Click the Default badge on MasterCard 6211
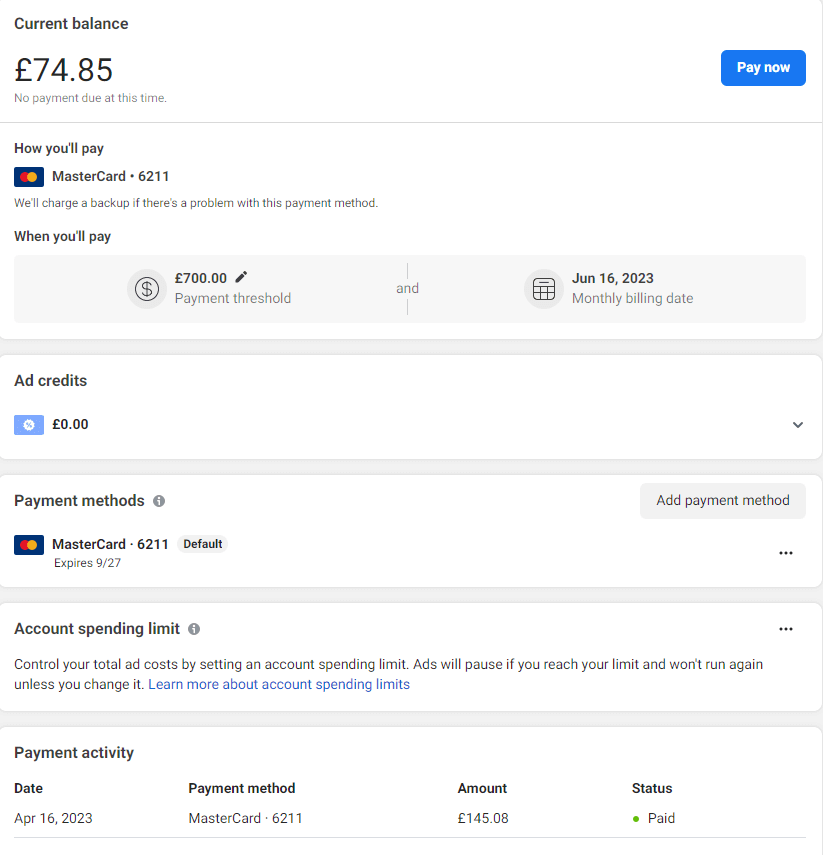Viewport: 823px width, 855px height. coord(203,544)
